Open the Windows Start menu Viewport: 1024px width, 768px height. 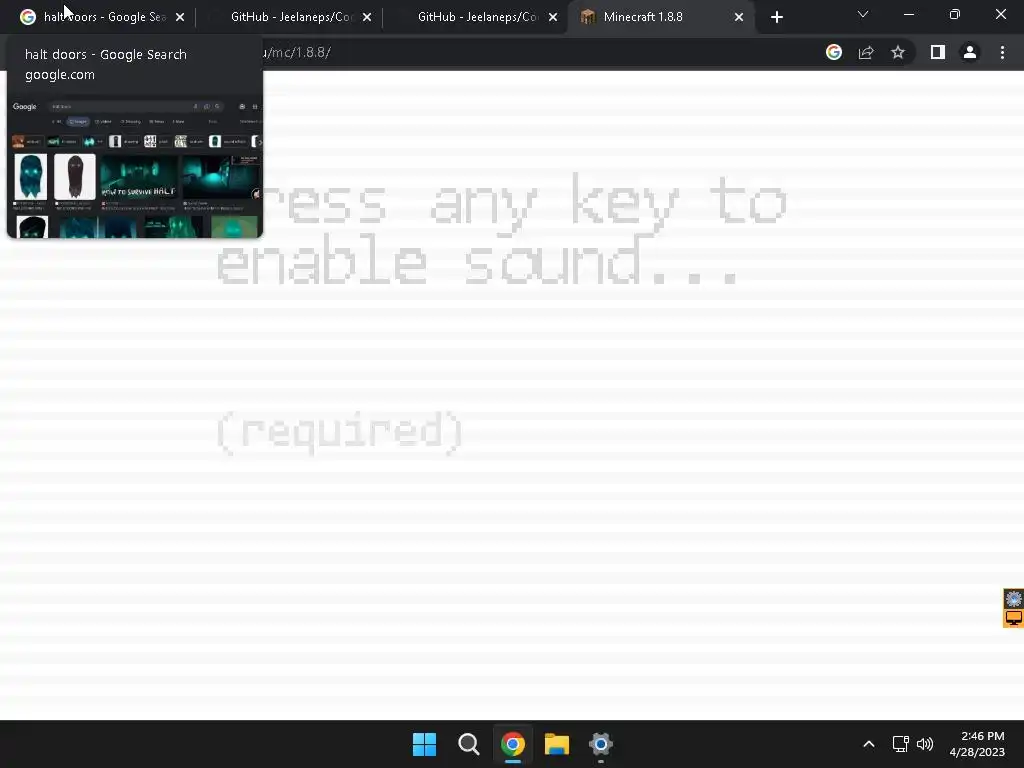coord(424,744)
